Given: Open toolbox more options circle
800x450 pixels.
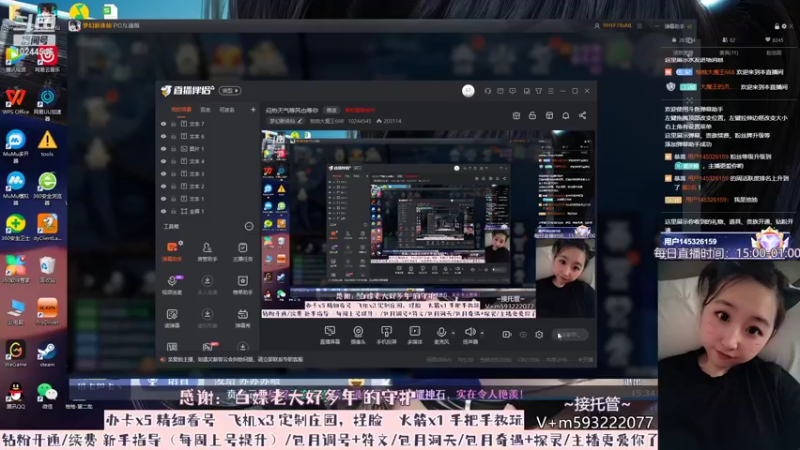Looking at the screenshot, I should (249, 226).
